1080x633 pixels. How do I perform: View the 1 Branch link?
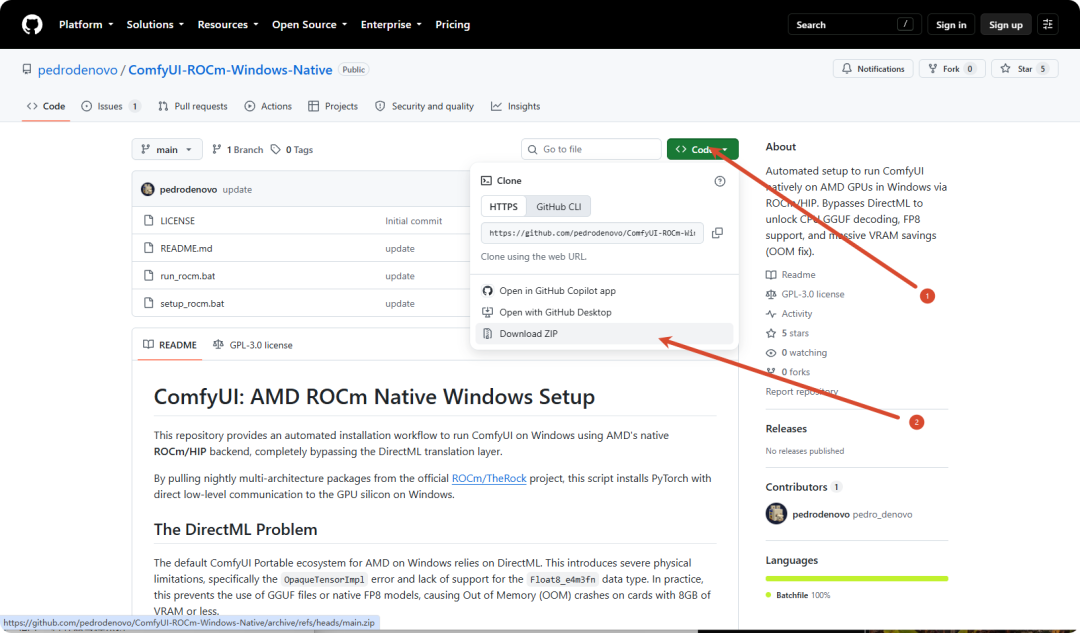click(238, 149)
